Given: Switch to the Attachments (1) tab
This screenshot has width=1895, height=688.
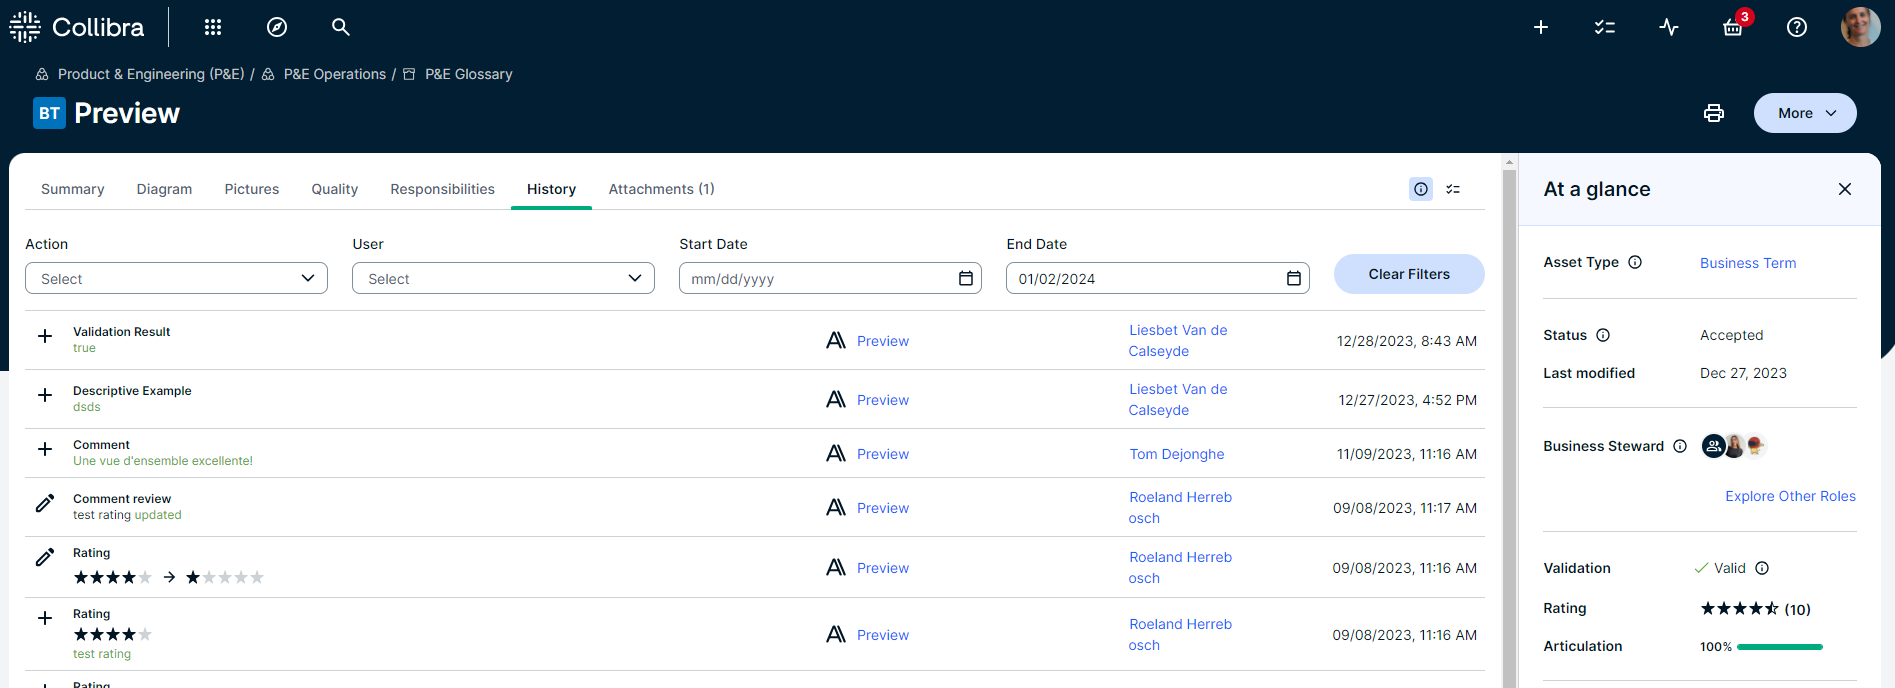Looking at the screenshot, I should [661, 189].
